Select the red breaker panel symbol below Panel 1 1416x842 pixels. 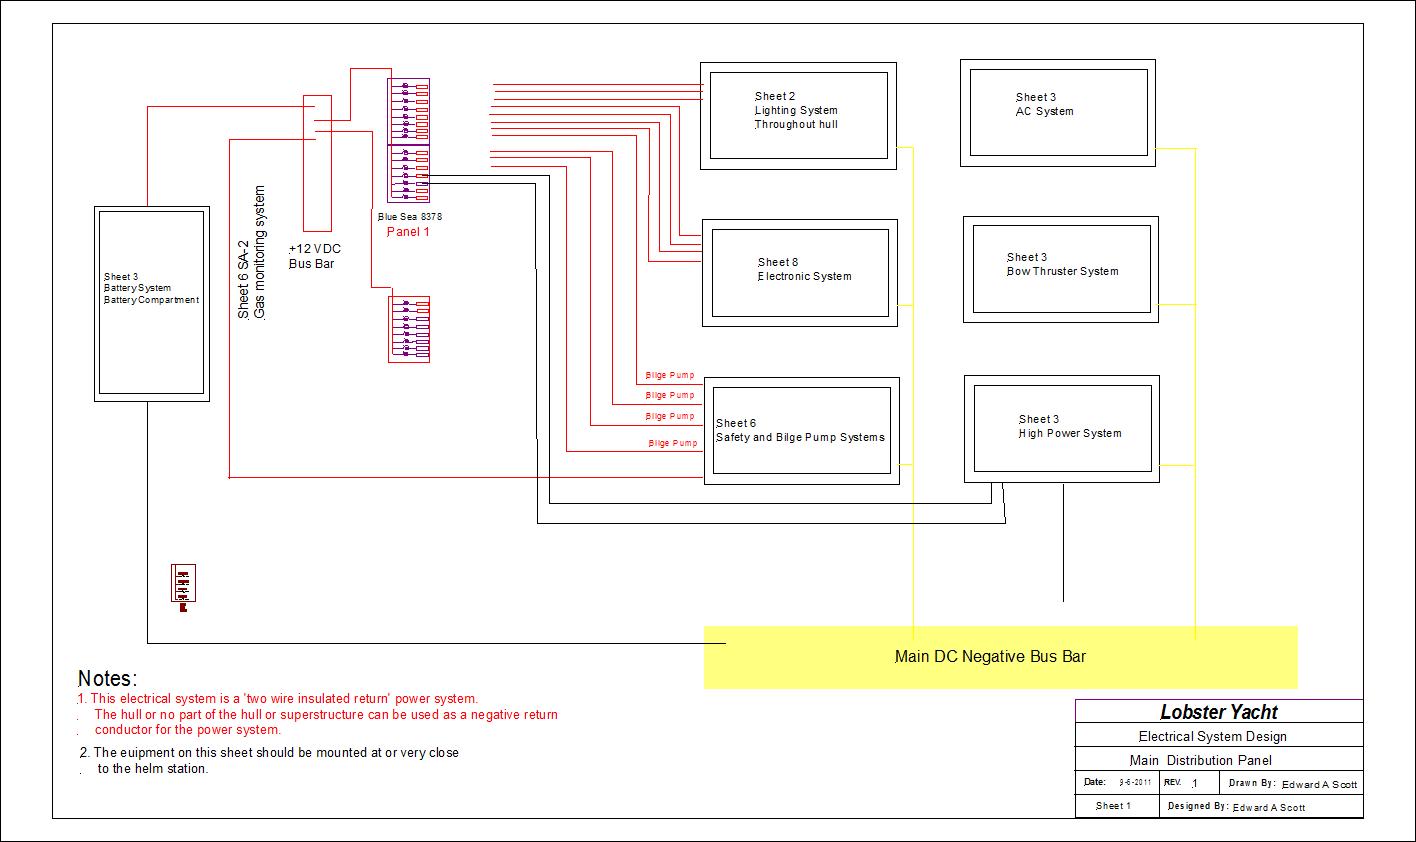pos(409,329)
